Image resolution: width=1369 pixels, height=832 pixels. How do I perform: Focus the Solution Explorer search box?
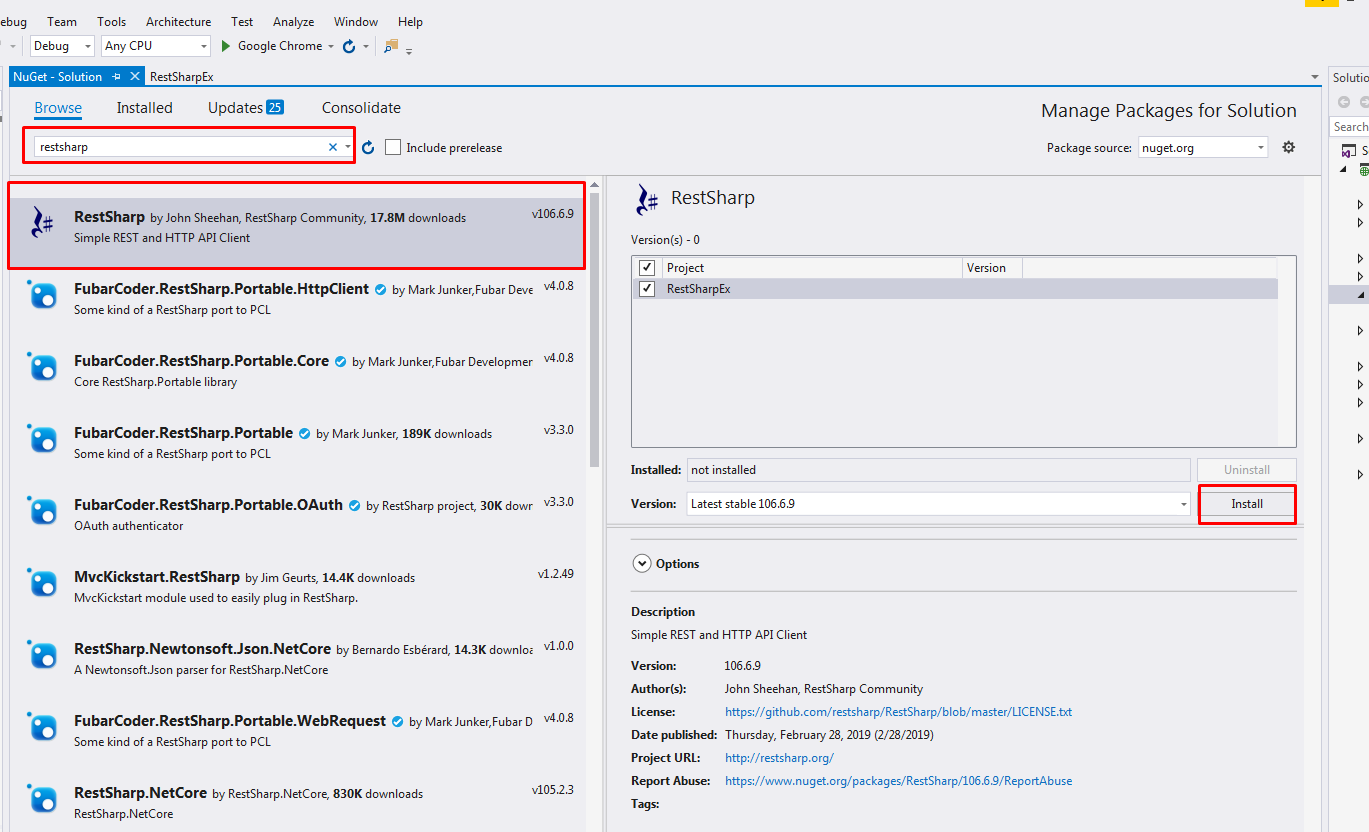[1349, 127]
